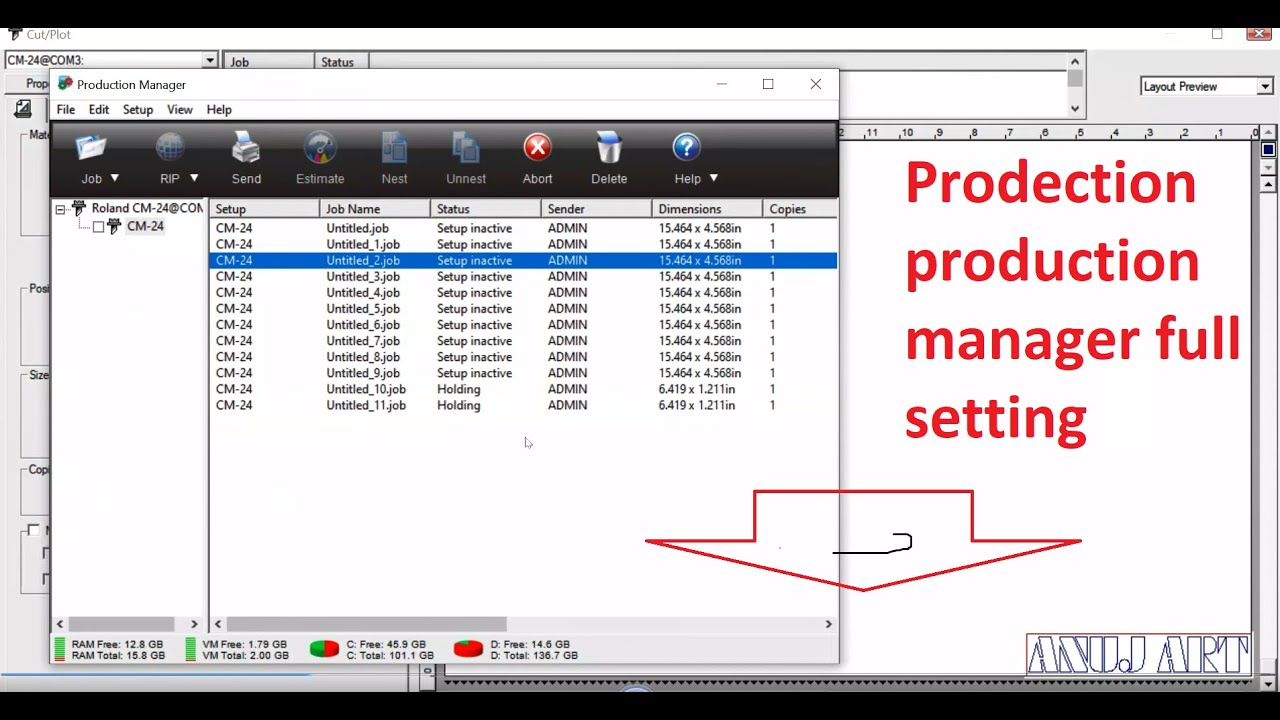The width and height of the screenshot is (1280, 720).
Task: Select the Untitled_8.job row
Action: click(524, 356)
